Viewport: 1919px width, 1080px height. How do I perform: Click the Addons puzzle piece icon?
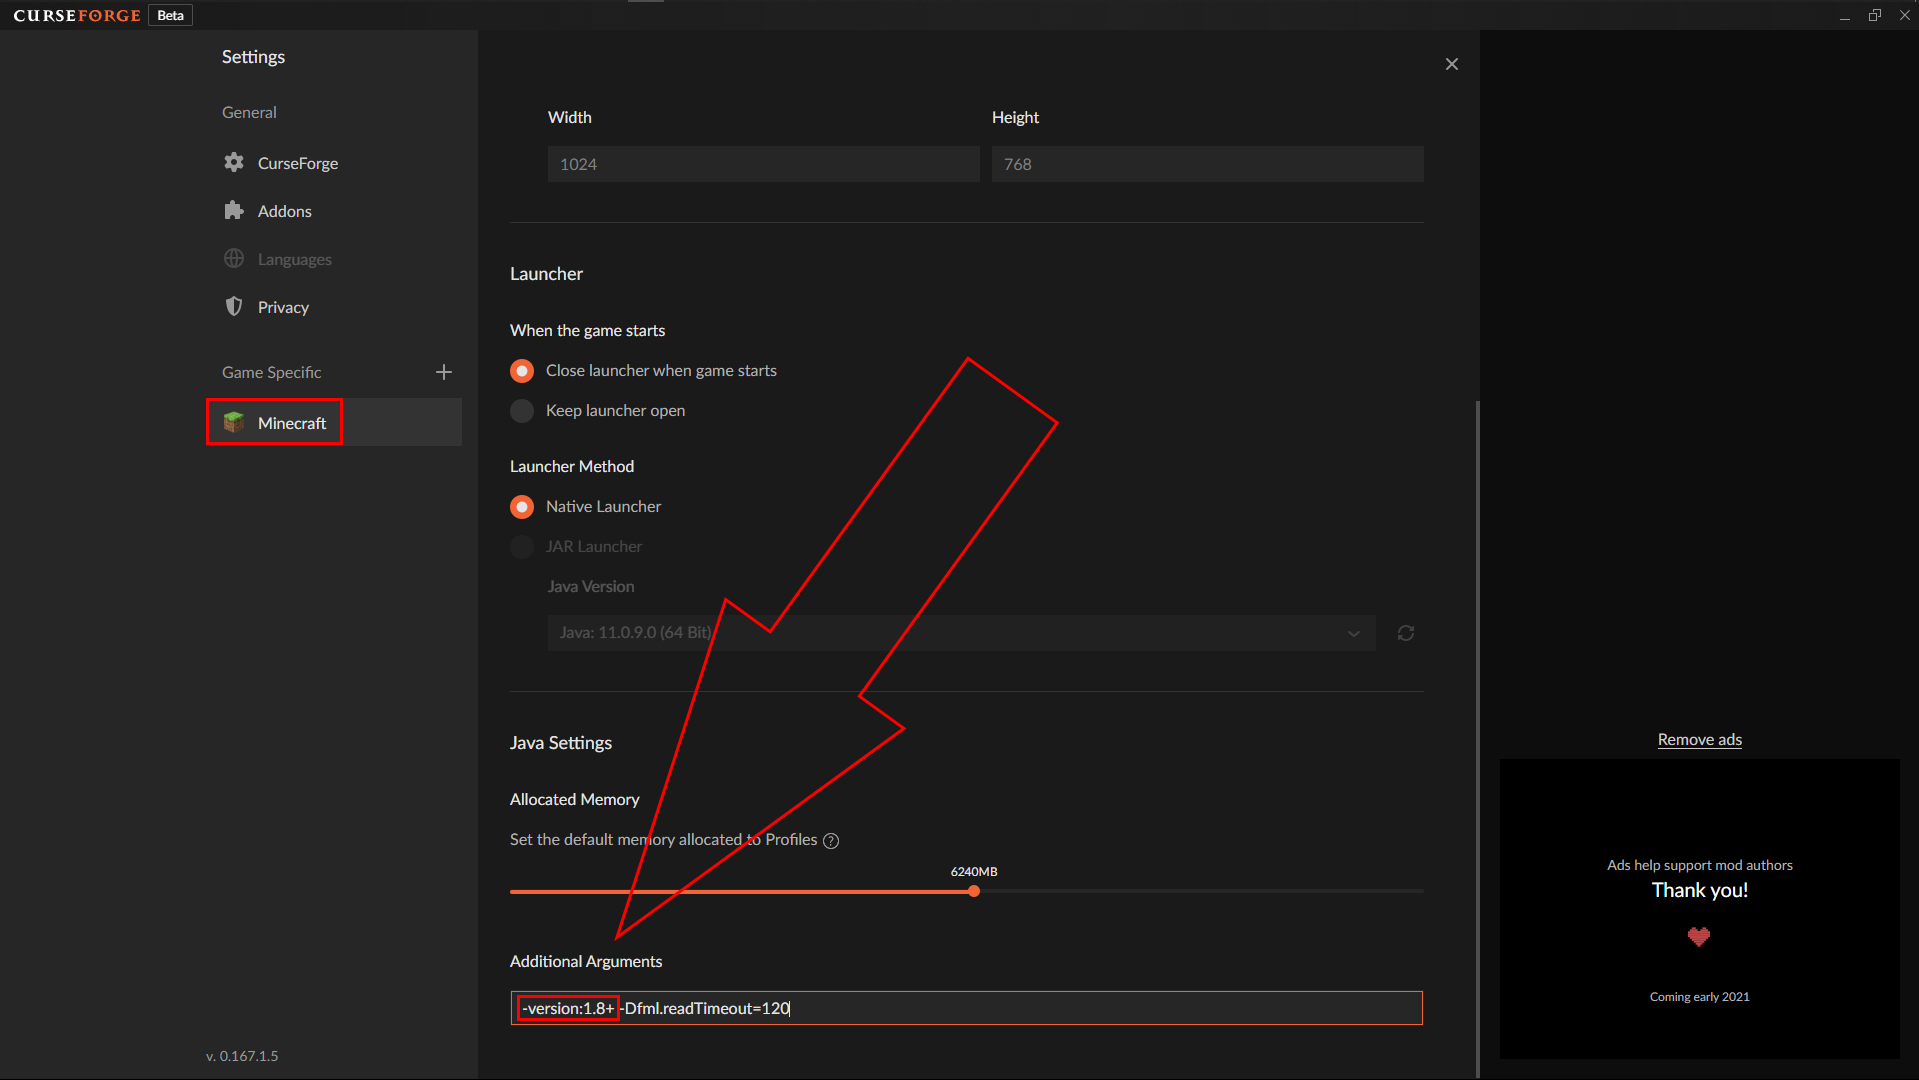234,210
